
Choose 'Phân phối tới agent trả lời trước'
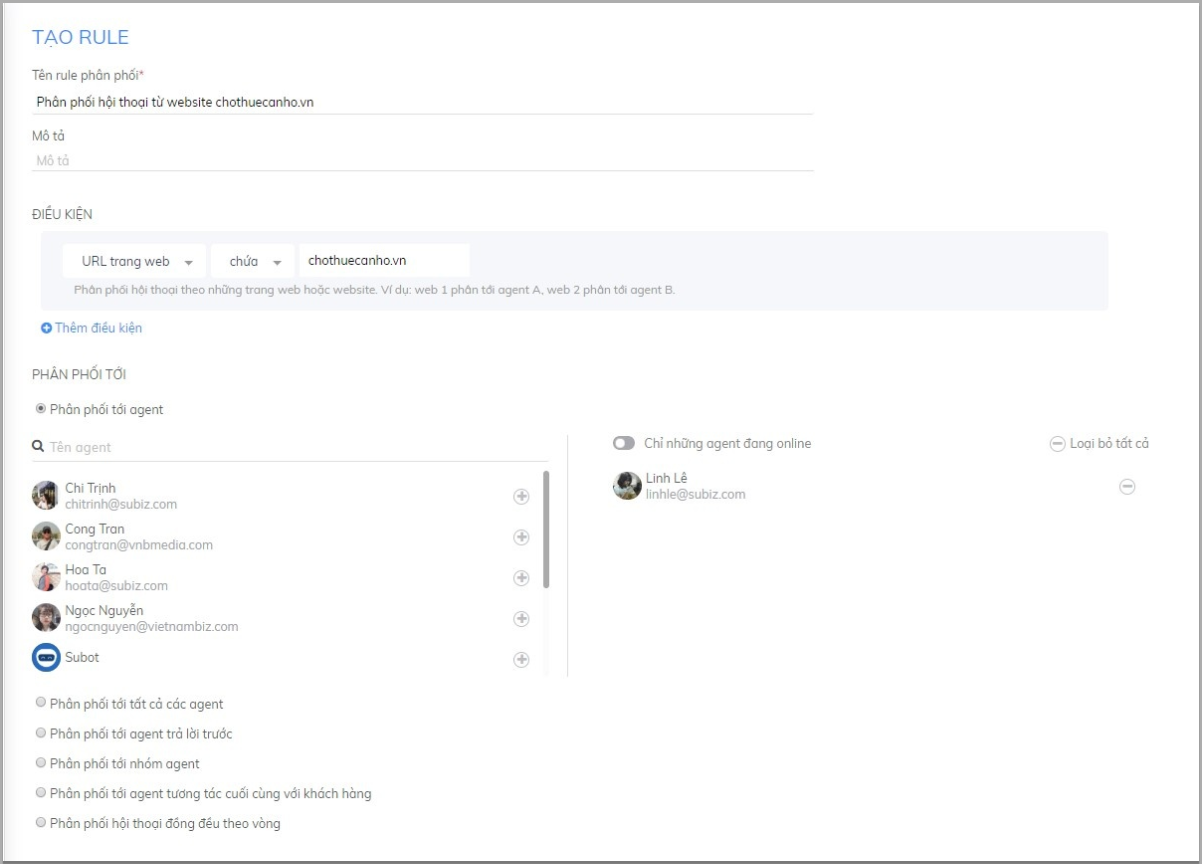[41, 733]
